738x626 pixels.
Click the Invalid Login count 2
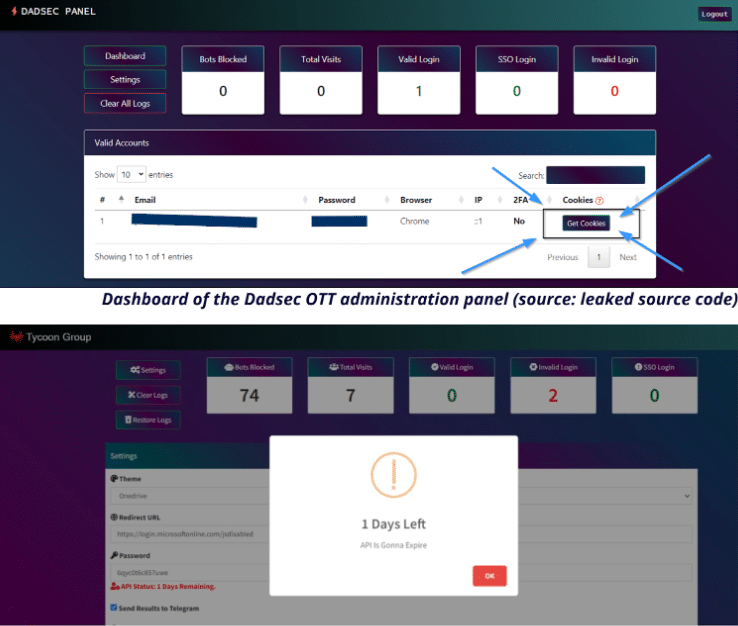(553, 395)
